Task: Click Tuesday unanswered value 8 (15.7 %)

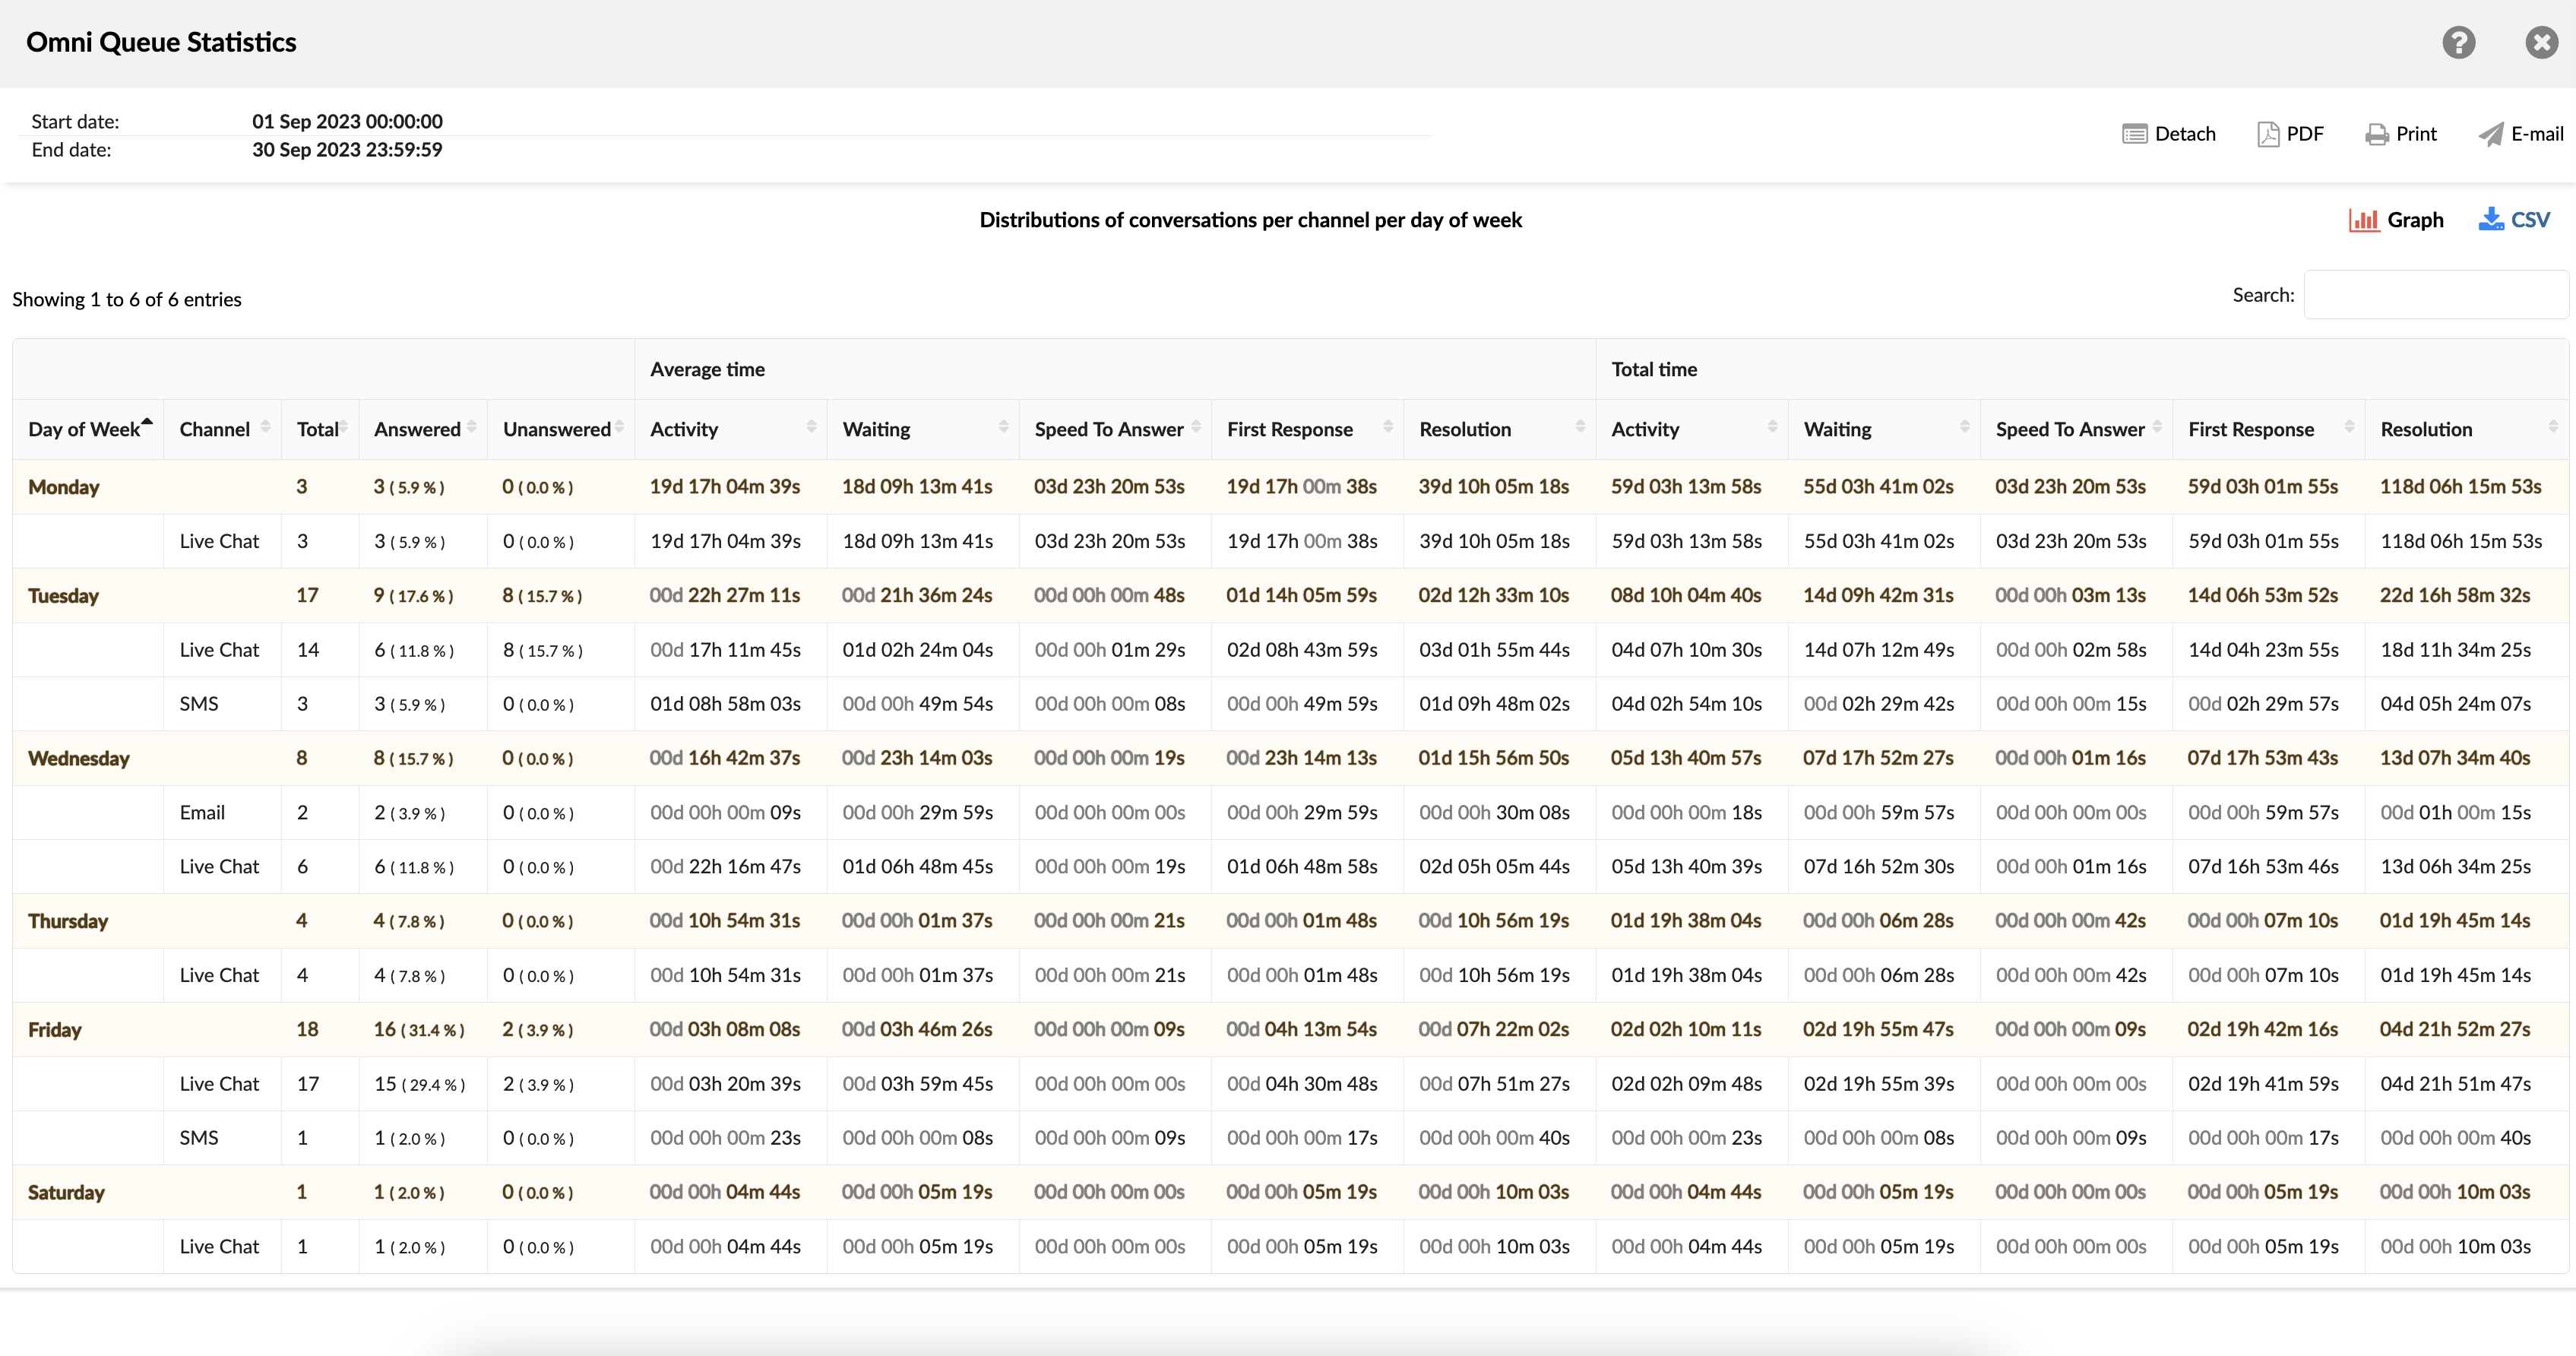Action: [x=542, y=596]
